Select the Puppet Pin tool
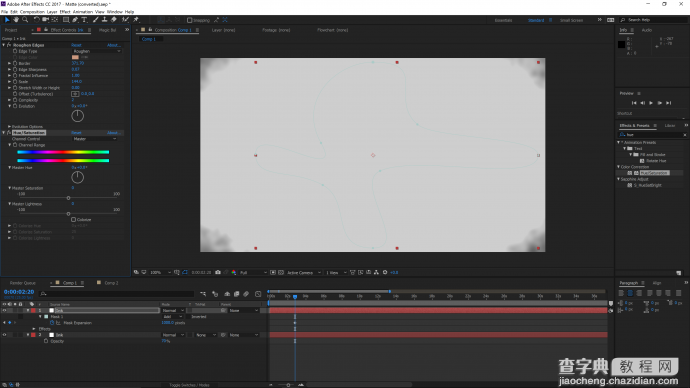The width and height of the screenshot is (690, 388). point(136,20)
